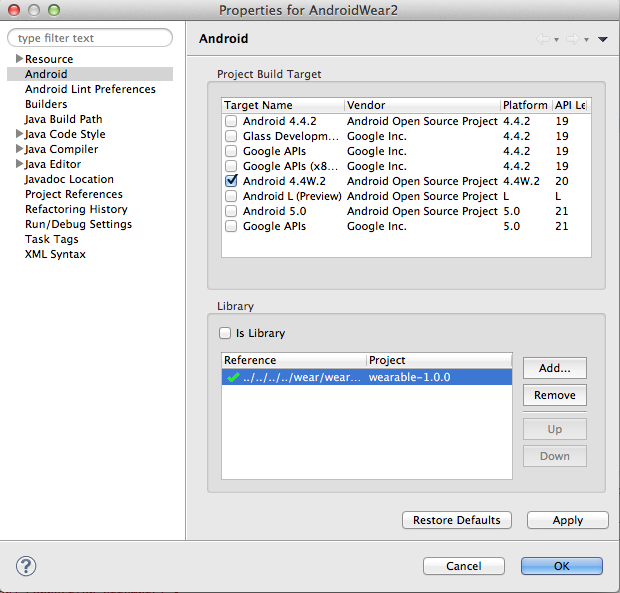Check the Android L (Preview) checkbox
This screenshot has width=620, height=593.
coord(231,196)
